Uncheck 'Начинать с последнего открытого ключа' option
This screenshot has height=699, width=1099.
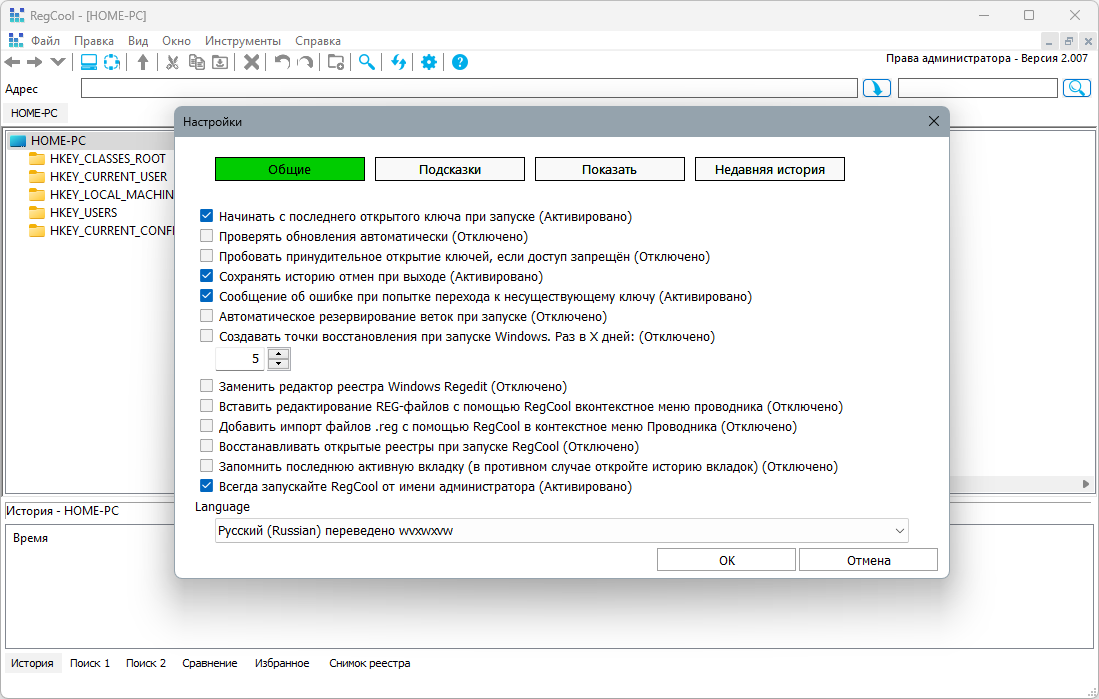point(206,216)
